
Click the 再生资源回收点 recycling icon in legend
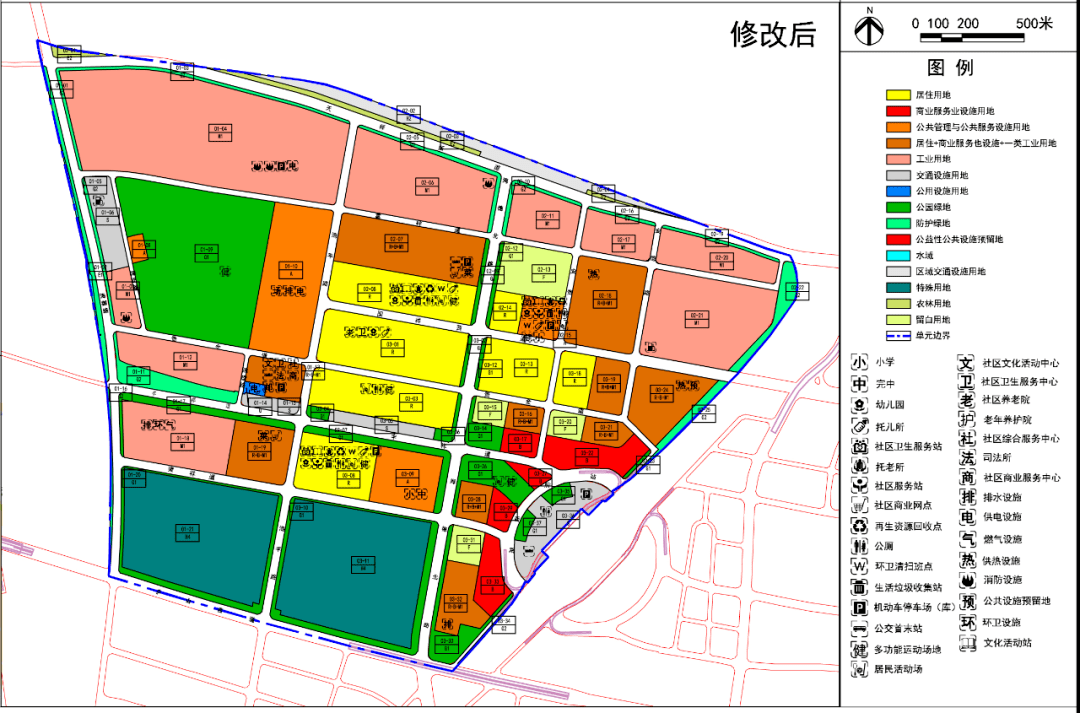tap(859, 526)
